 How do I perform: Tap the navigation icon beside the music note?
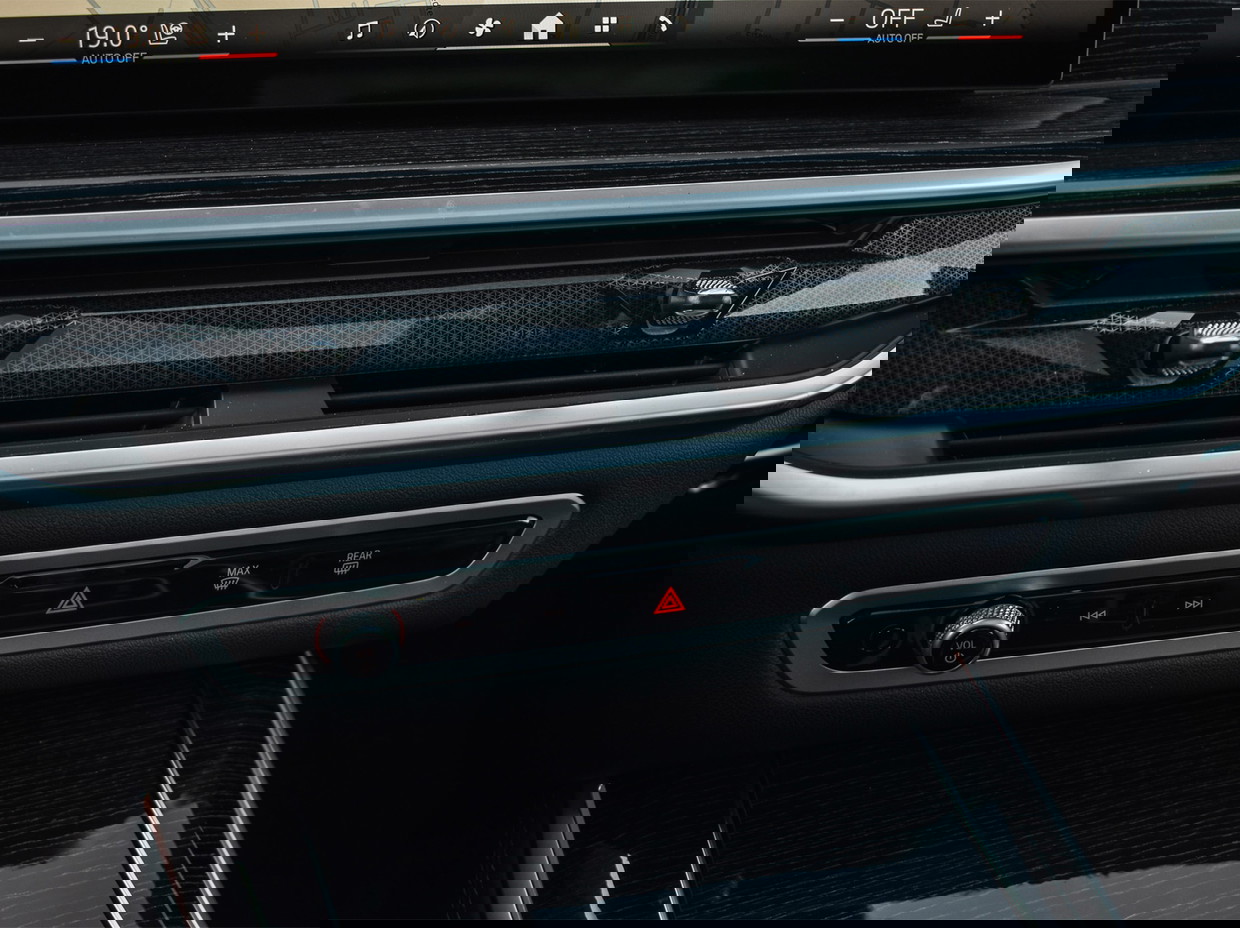tap(424, 29)
